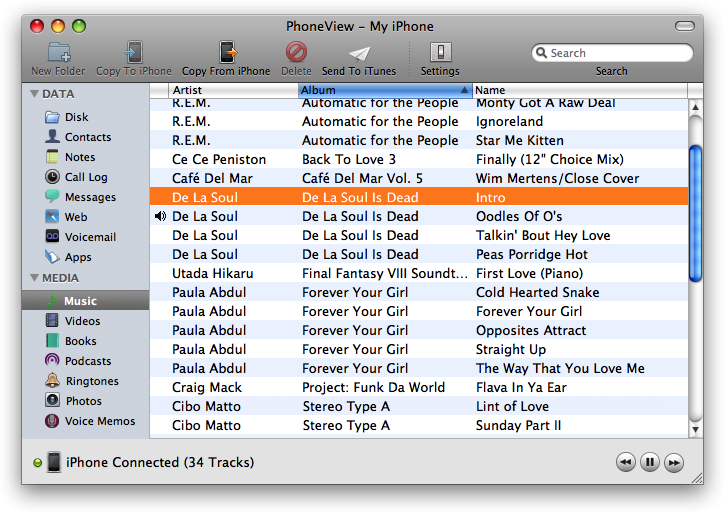725x513 pixels.
Task: Select the Talkin' Bout Hey Love track
Action: (419, 235)
